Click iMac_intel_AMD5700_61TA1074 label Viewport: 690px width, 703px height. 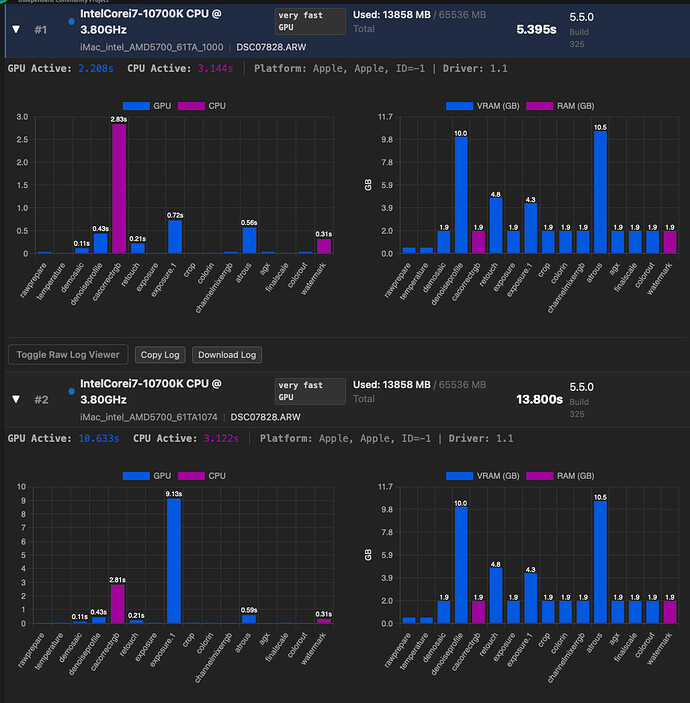[x=148, y=417]
